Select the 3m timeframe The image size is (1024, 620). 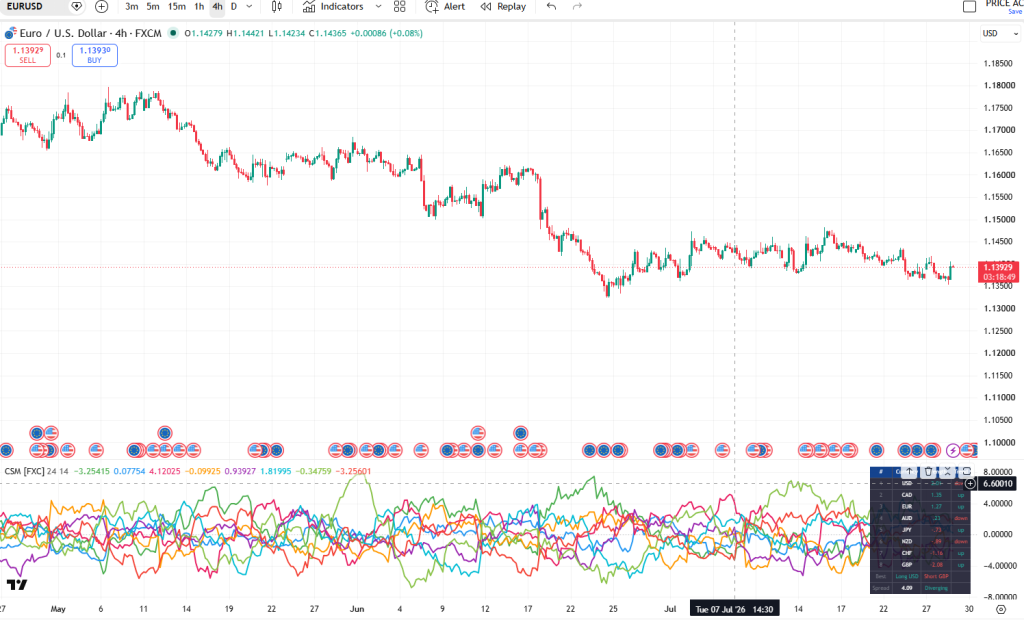(x=131, y=7)
